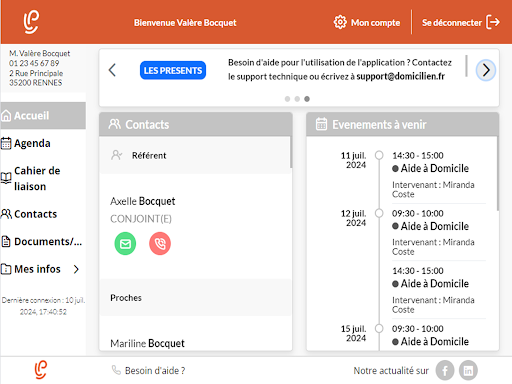This screenshot has width=512, height=384.
Task: Click the sidebar Contacts people icon
Action: pyautogui.click(x=6, y=214)
